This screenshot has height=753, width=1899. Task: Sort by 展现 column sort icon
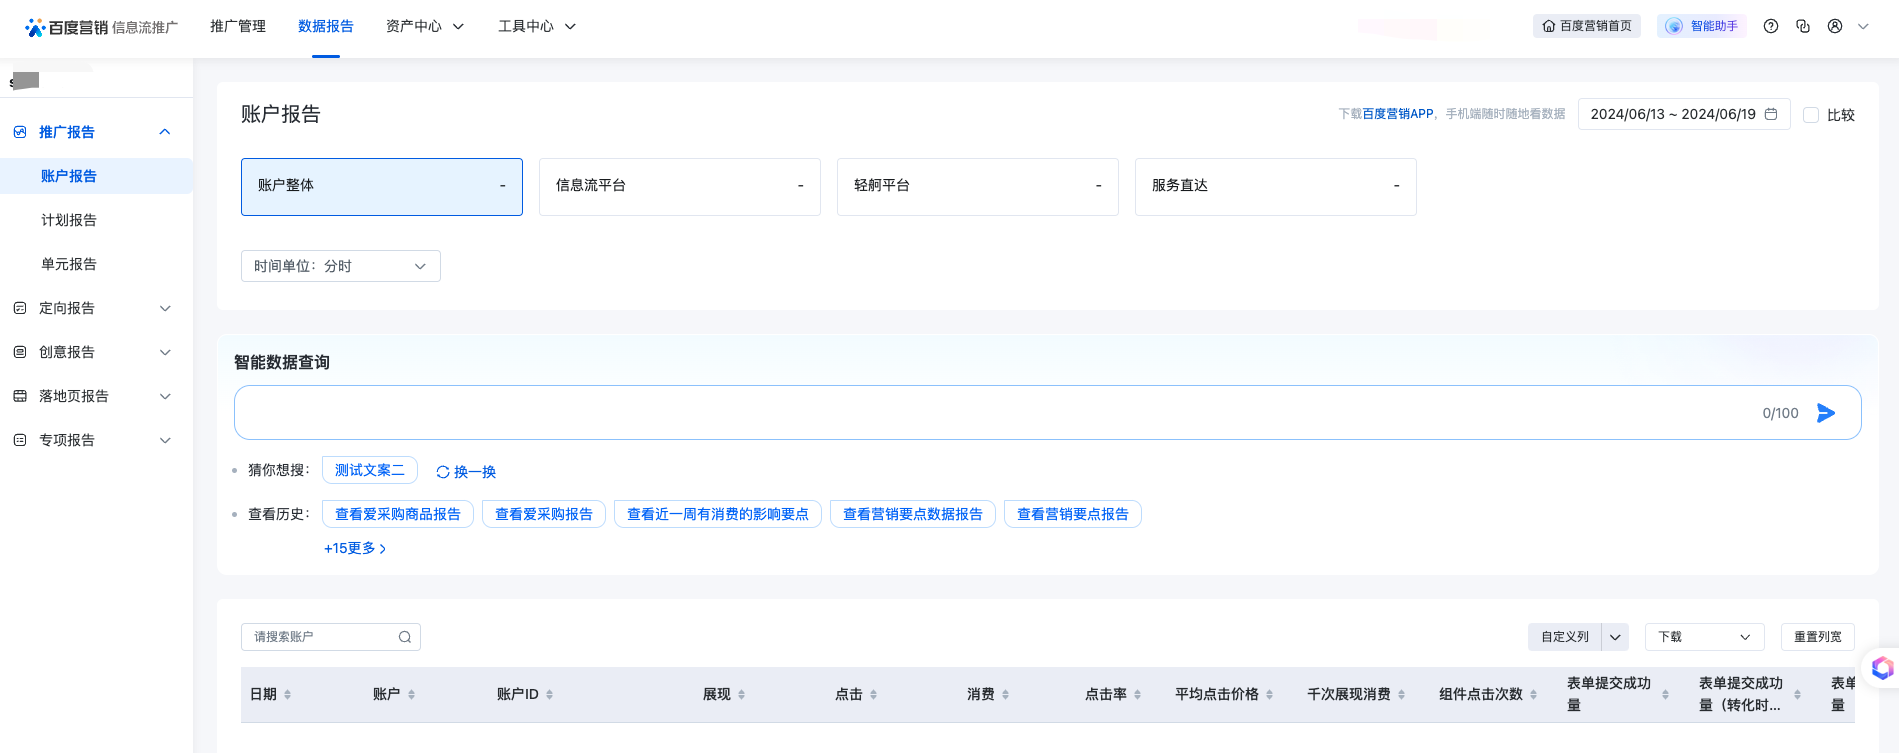point(741,694)
